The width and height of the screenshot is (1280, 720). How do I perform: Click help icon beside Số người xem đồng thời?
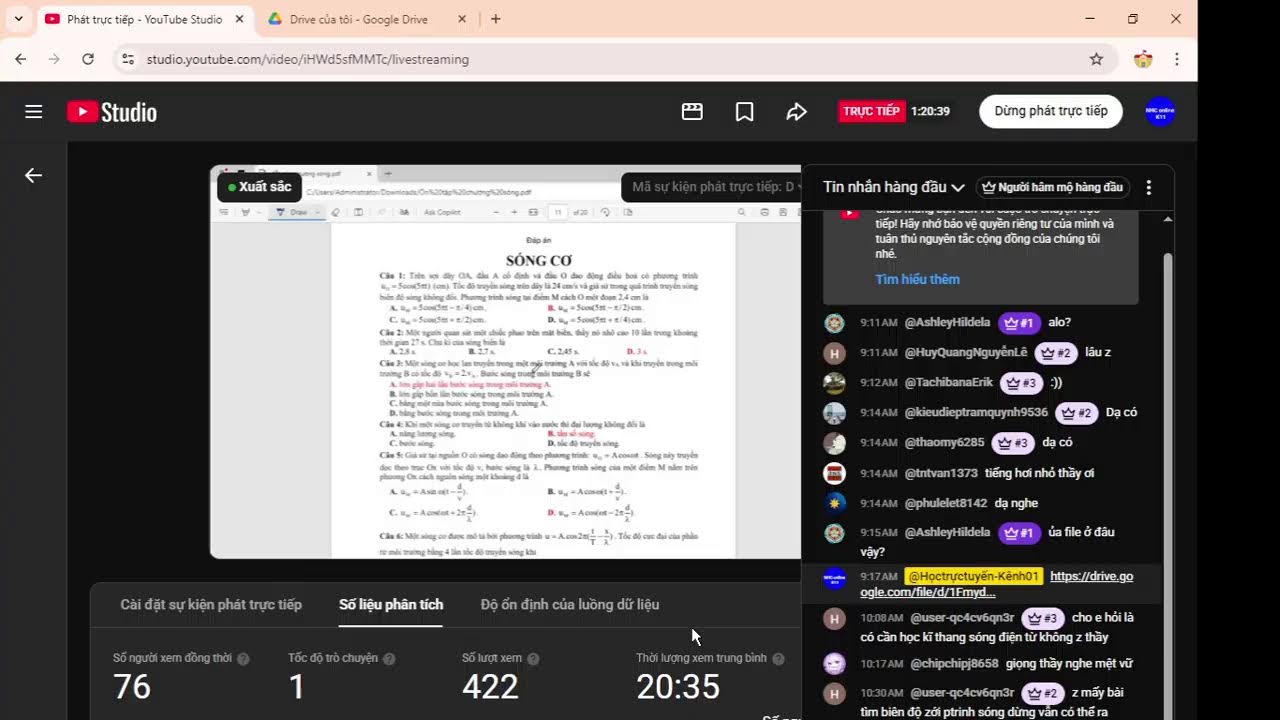click(243, 659)
